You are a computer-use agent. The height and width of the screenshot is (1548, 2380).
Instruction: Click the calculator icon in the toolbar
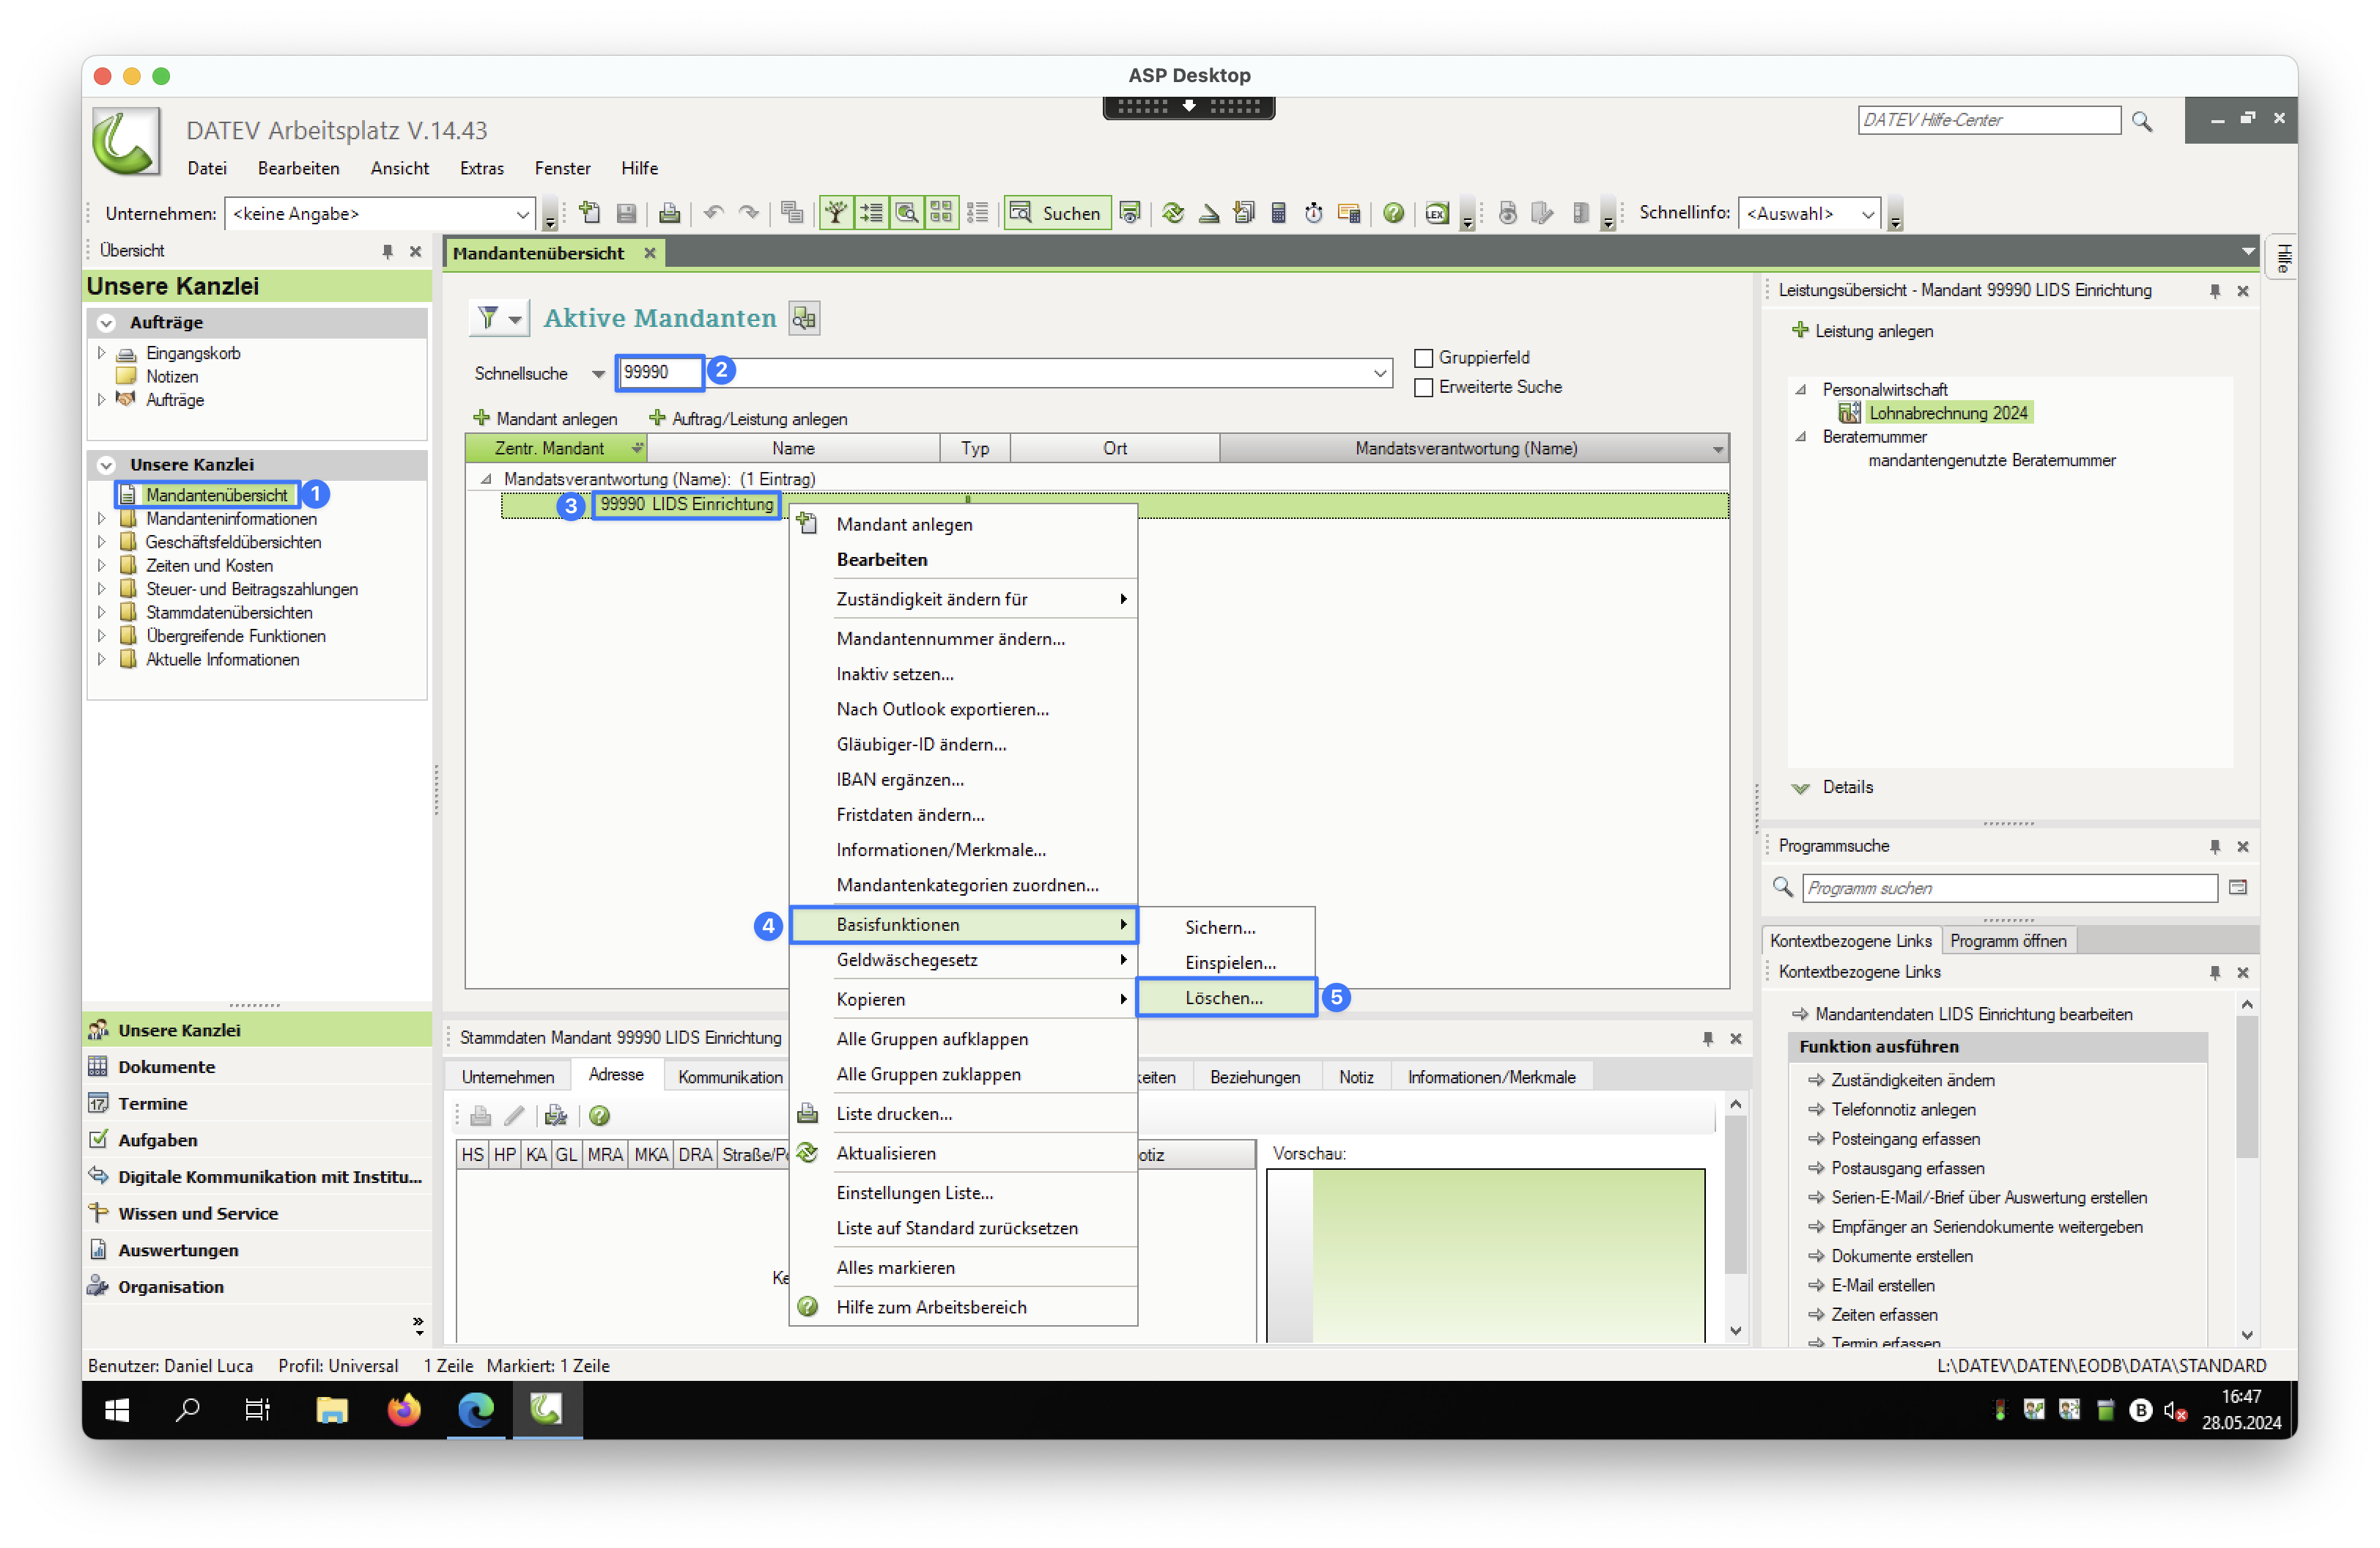pos(1278,213)
